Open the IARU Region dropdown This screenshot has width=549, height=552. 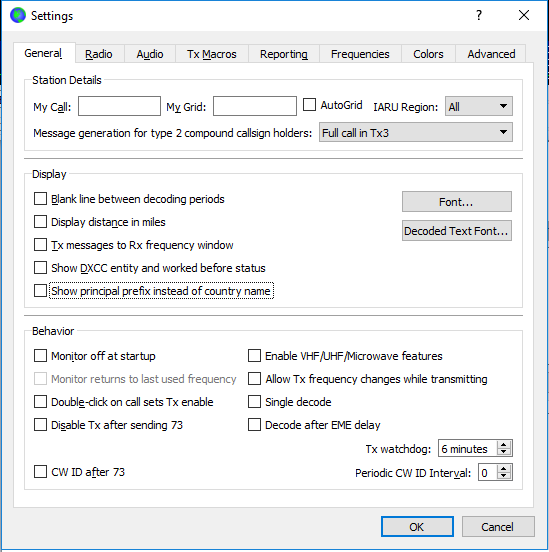pyautogui.click(x=479, y=106)
